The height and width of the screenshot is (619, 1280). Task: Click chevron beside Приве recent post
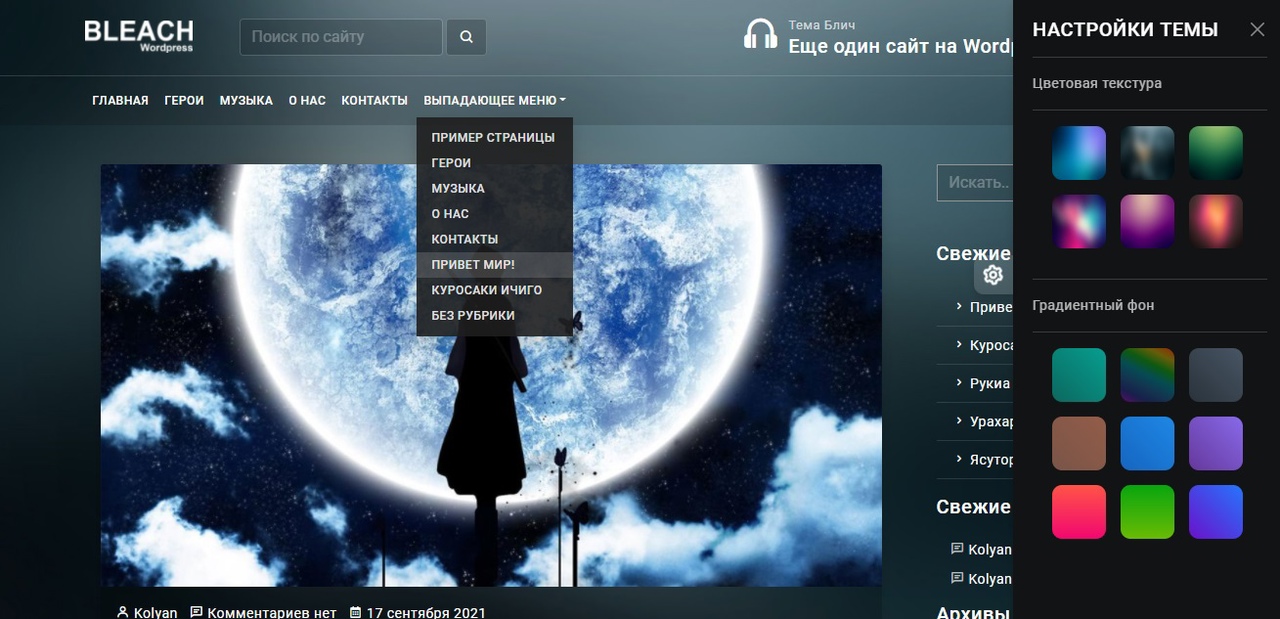[959, 307]
